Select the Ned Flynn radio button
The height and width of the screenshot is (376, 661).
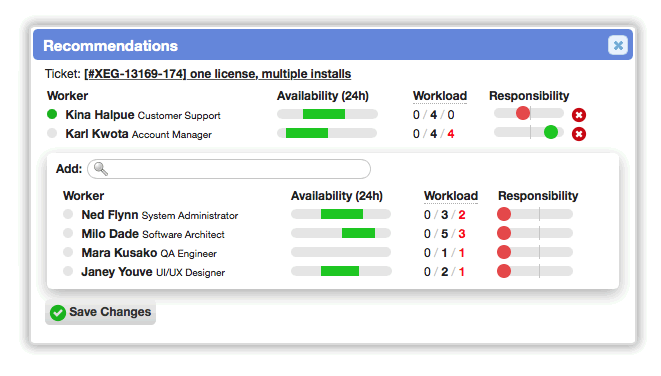[68, 214]
